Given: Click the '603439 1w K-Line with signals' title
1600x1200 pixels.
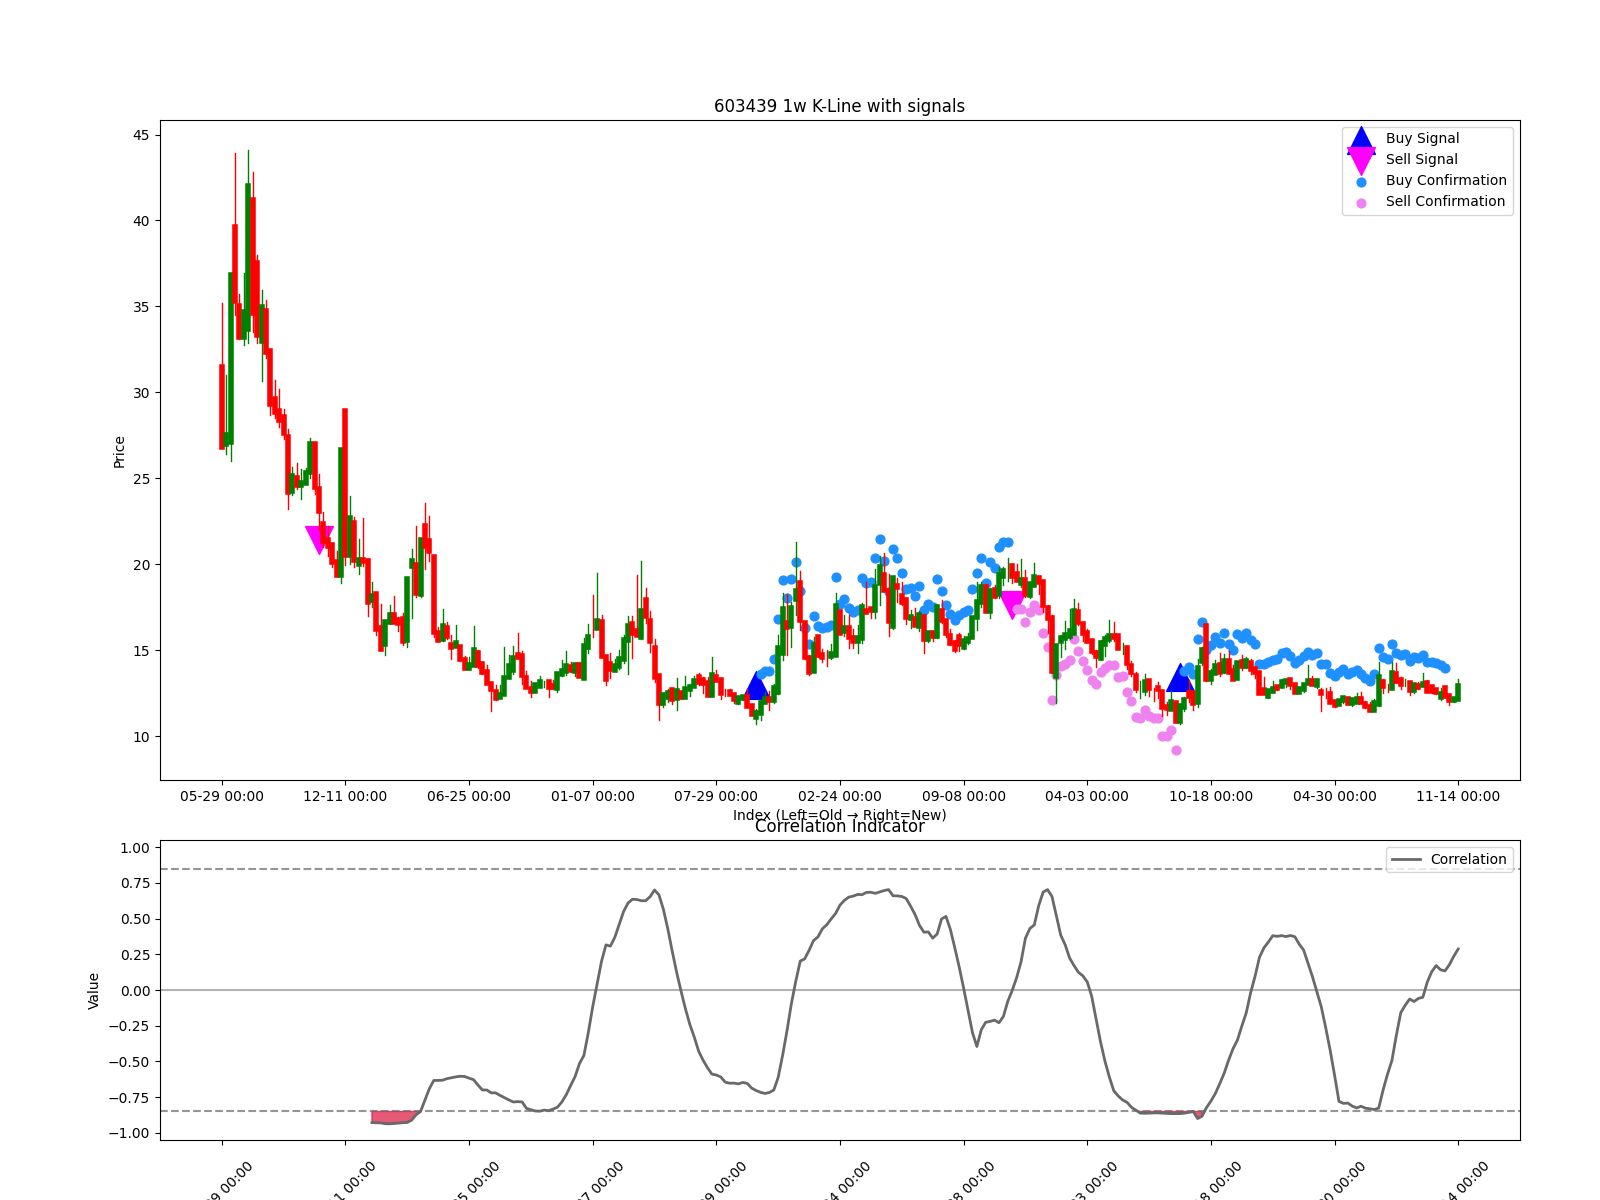Looking at the screenshot, I should click(x=839, y=106).
